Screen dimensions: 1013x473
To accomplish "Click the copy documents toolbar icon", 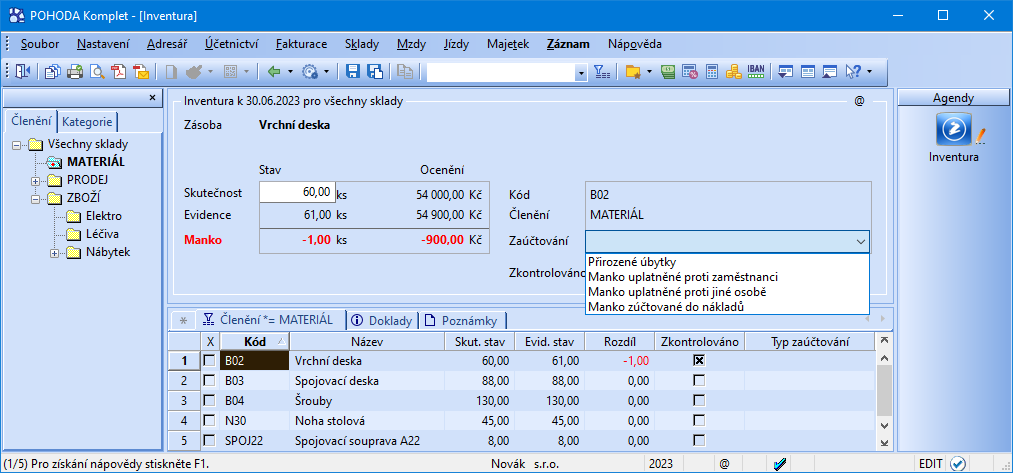I will pos(52,72).
